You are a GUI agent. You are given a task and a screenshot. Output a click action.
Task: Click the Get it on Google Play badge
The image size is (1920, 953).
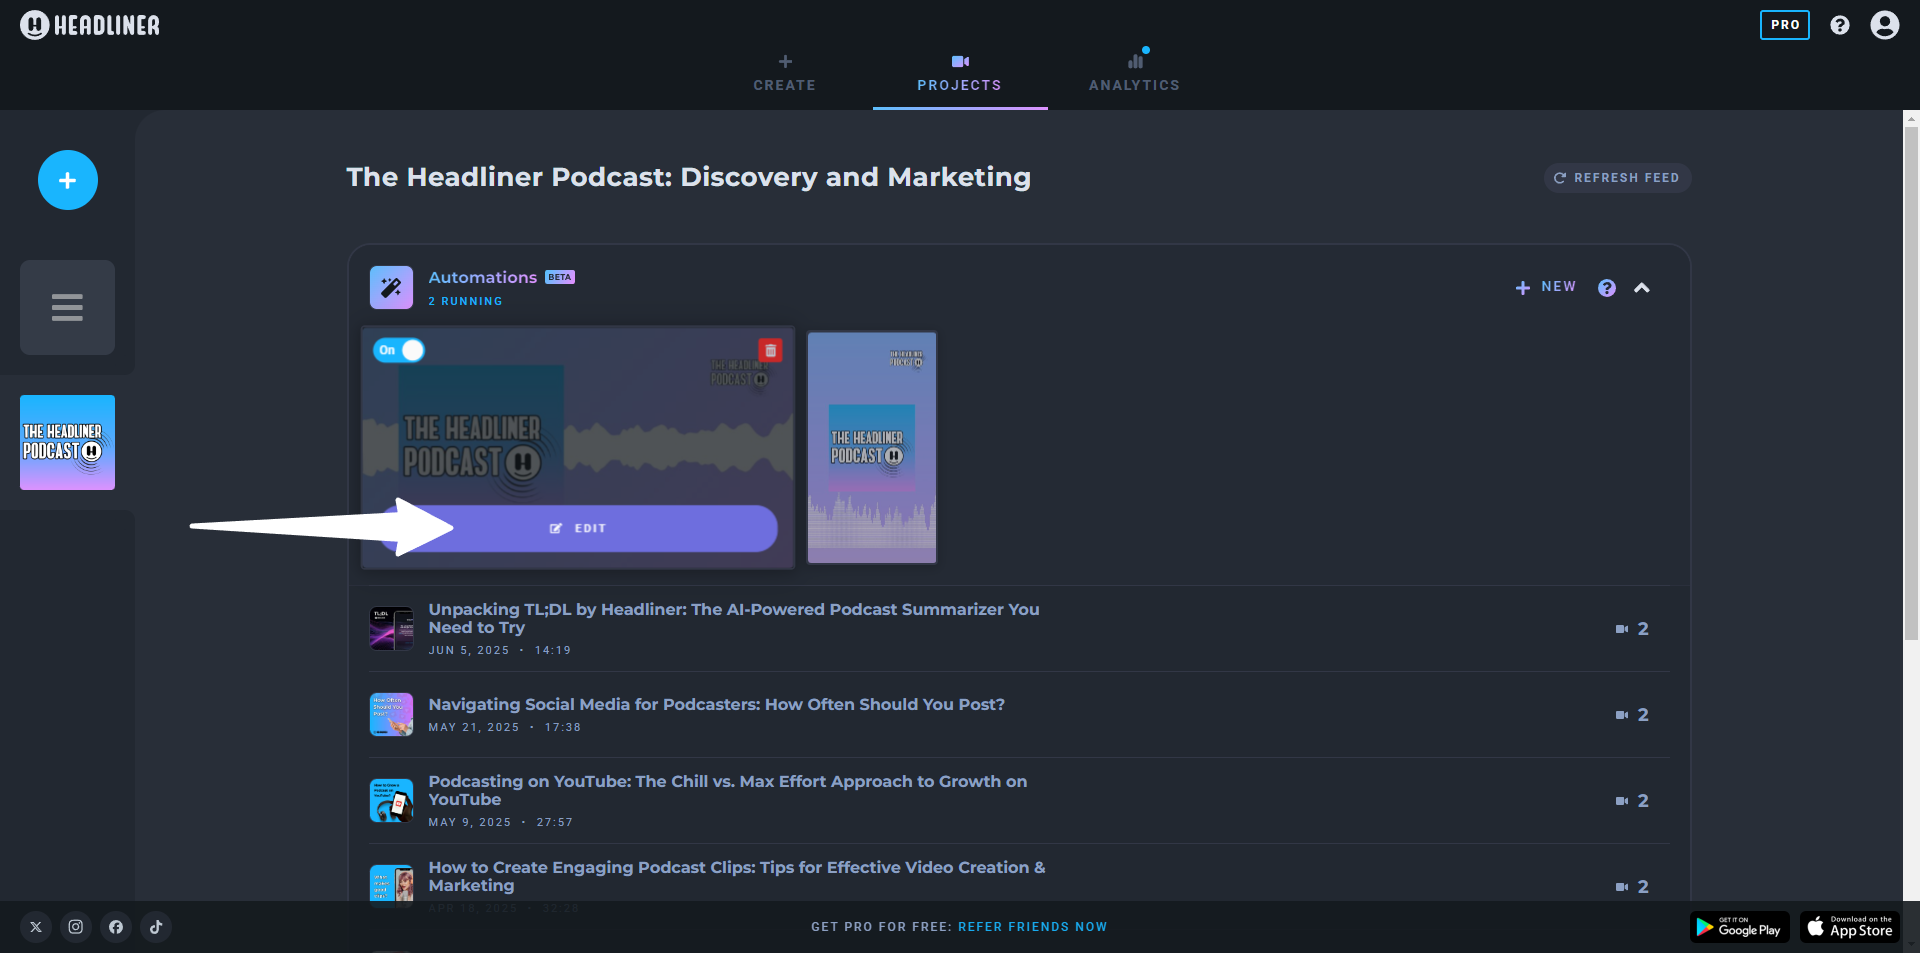[1740, 927]
